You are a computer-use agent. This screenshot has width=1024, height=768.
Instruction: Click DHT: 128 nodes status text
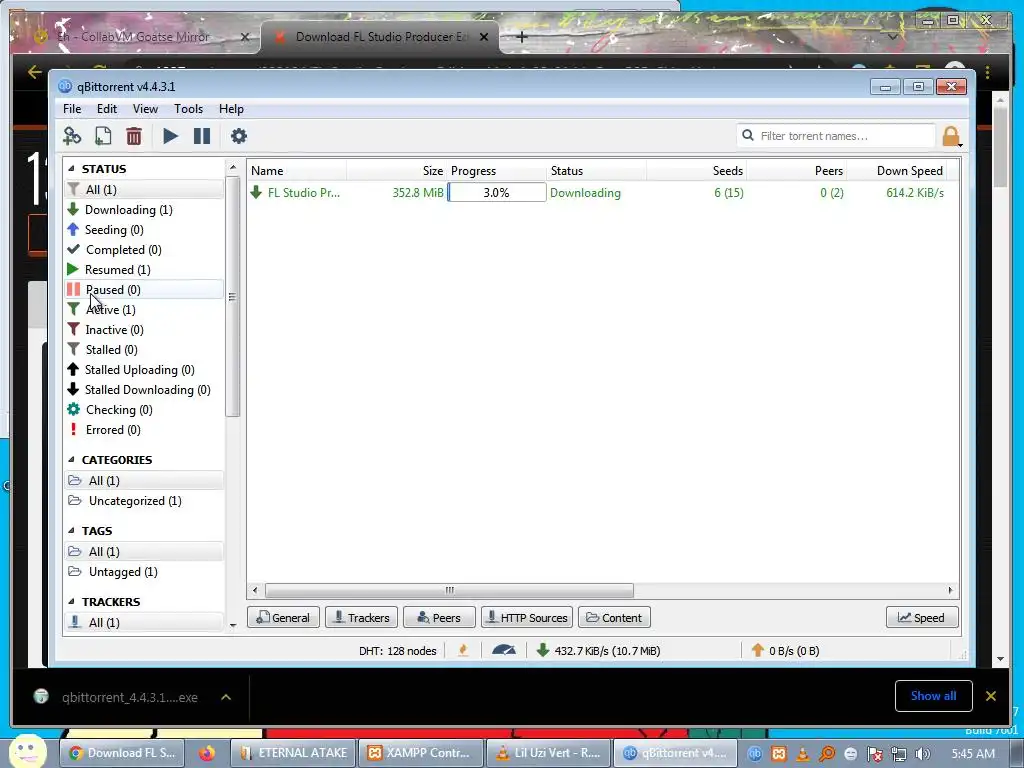(x=397, y=650)
